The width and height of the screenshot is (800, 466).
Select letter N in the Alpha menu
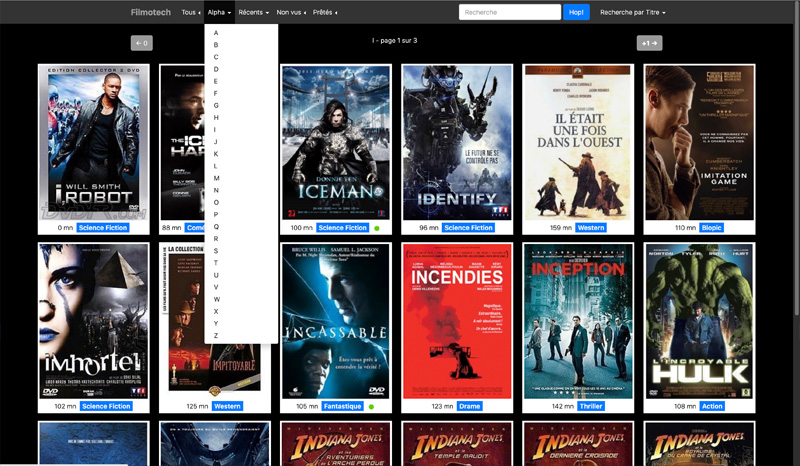[x=241, y=190]
